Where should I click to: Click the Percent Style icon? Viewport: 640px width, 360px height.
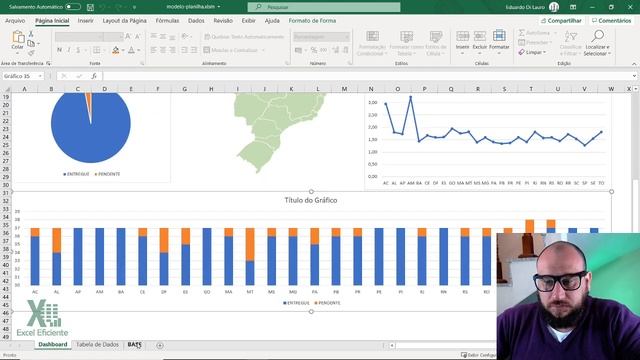313,50
